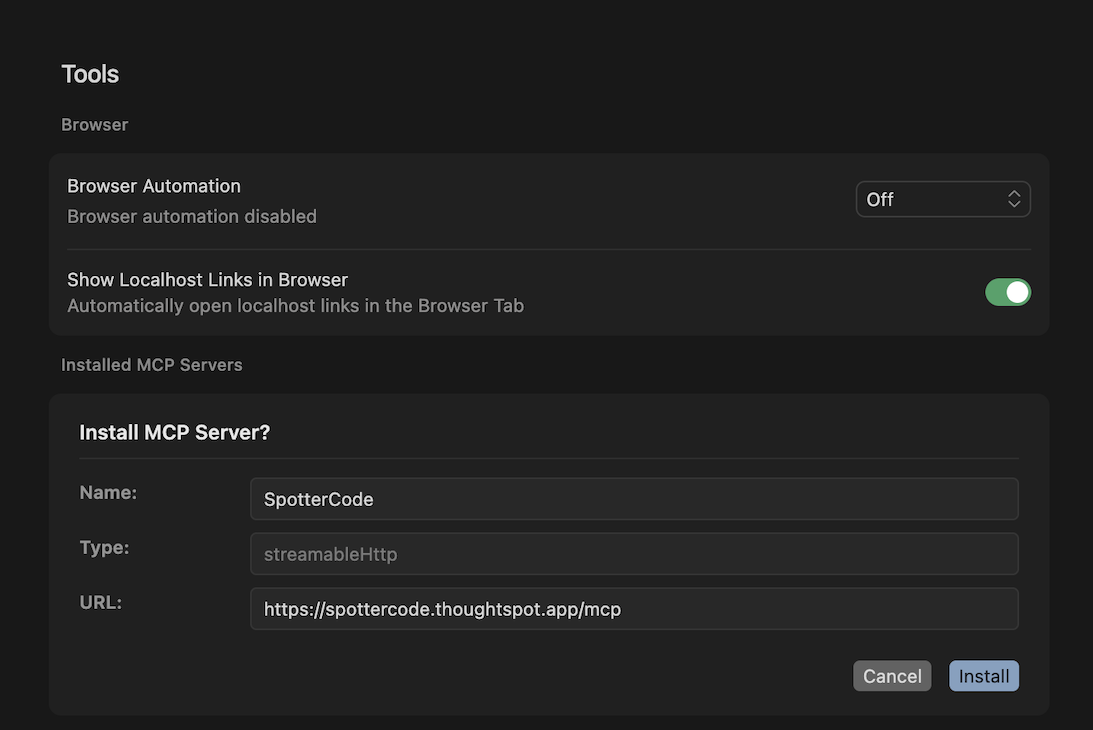Image resolution: width=1093 pixels, height=730 pixels.
Task: Disable Show Localhost Links in Browser
Action: 1008,291
